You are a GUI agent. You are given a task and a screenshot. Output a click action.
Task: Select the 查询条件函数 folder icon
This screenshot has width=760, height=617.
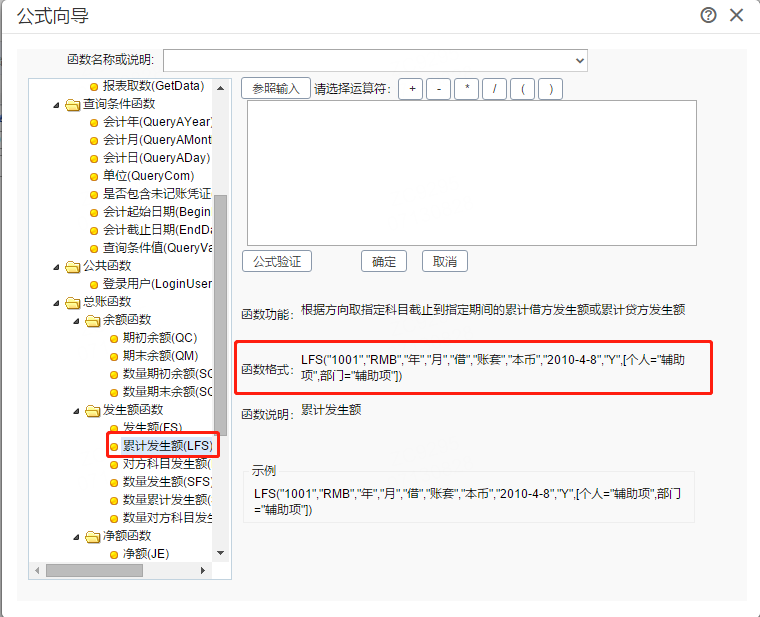(73, 104)
